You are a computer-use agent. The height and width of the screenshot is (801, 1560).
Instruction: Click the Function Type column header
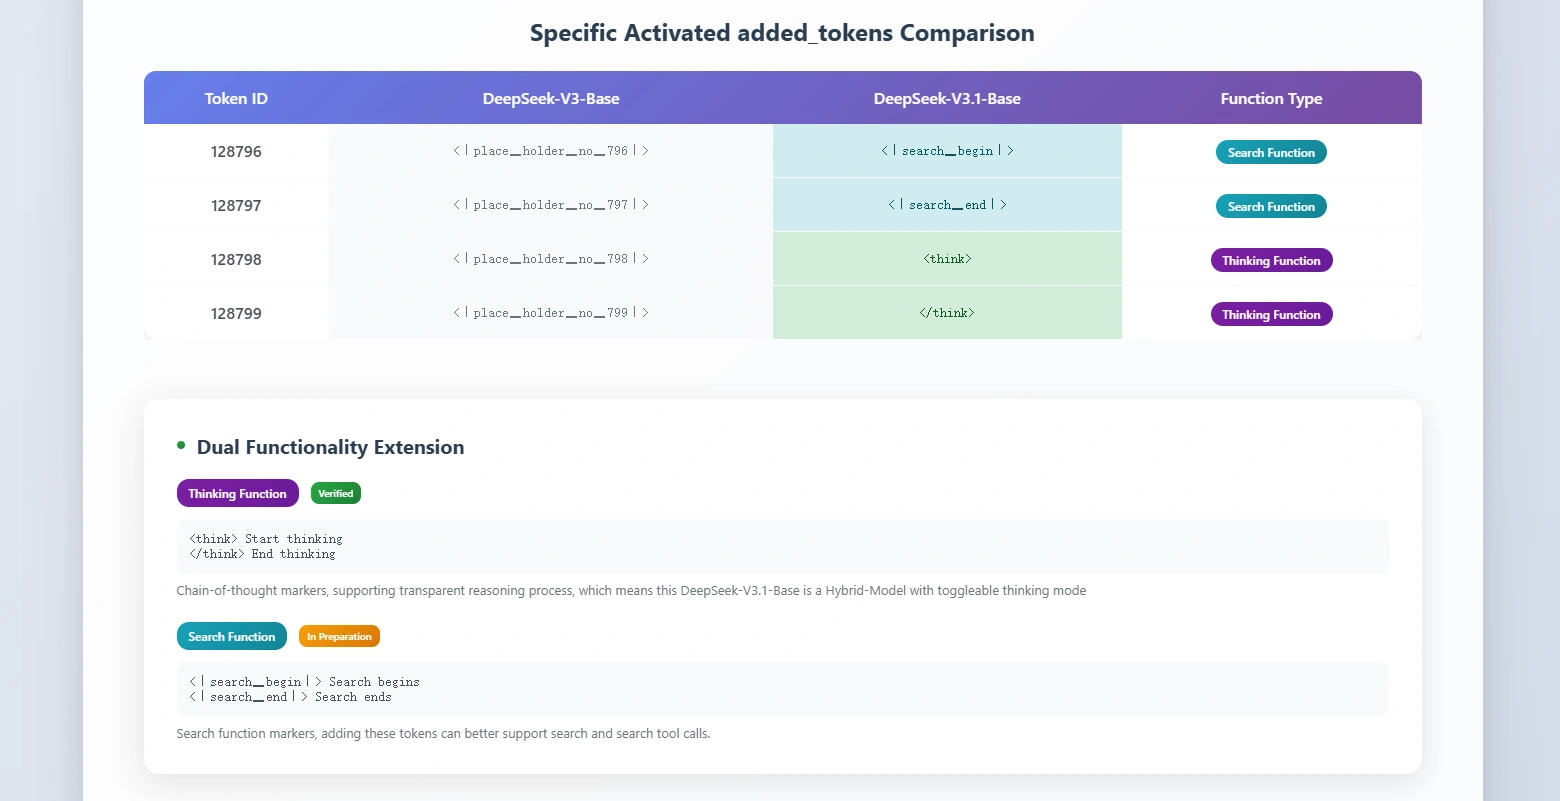pyautogui.click(x=1271, y=98)
